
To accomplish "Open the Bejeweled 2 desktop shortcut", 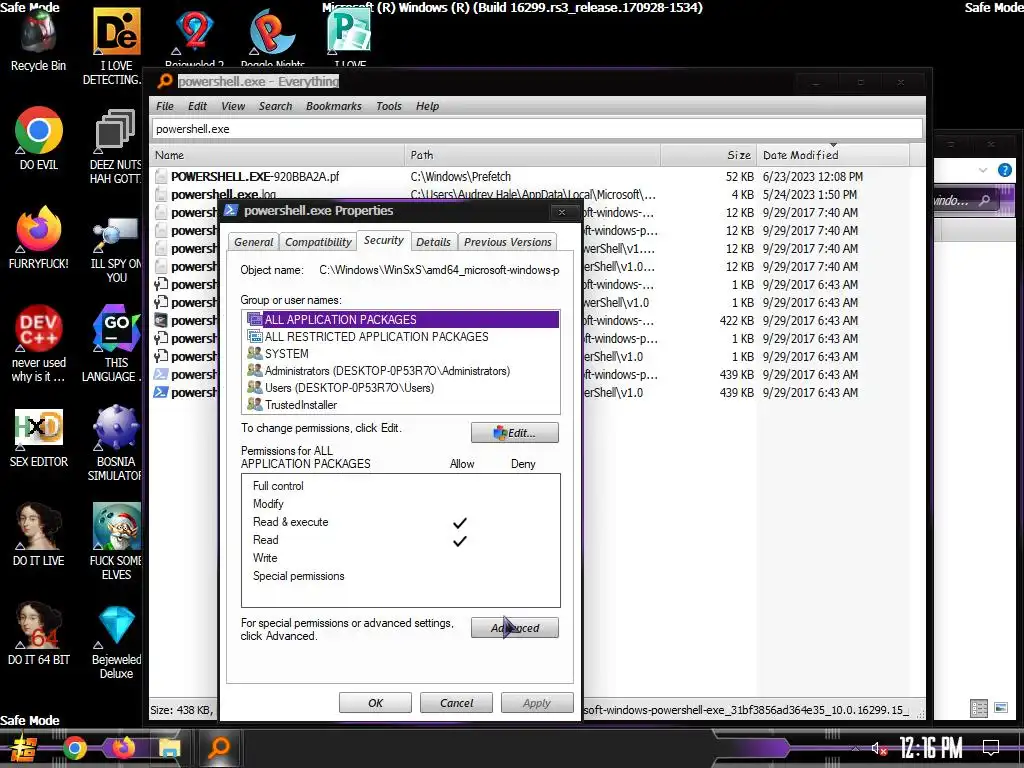I will click(x=194, y=38).
